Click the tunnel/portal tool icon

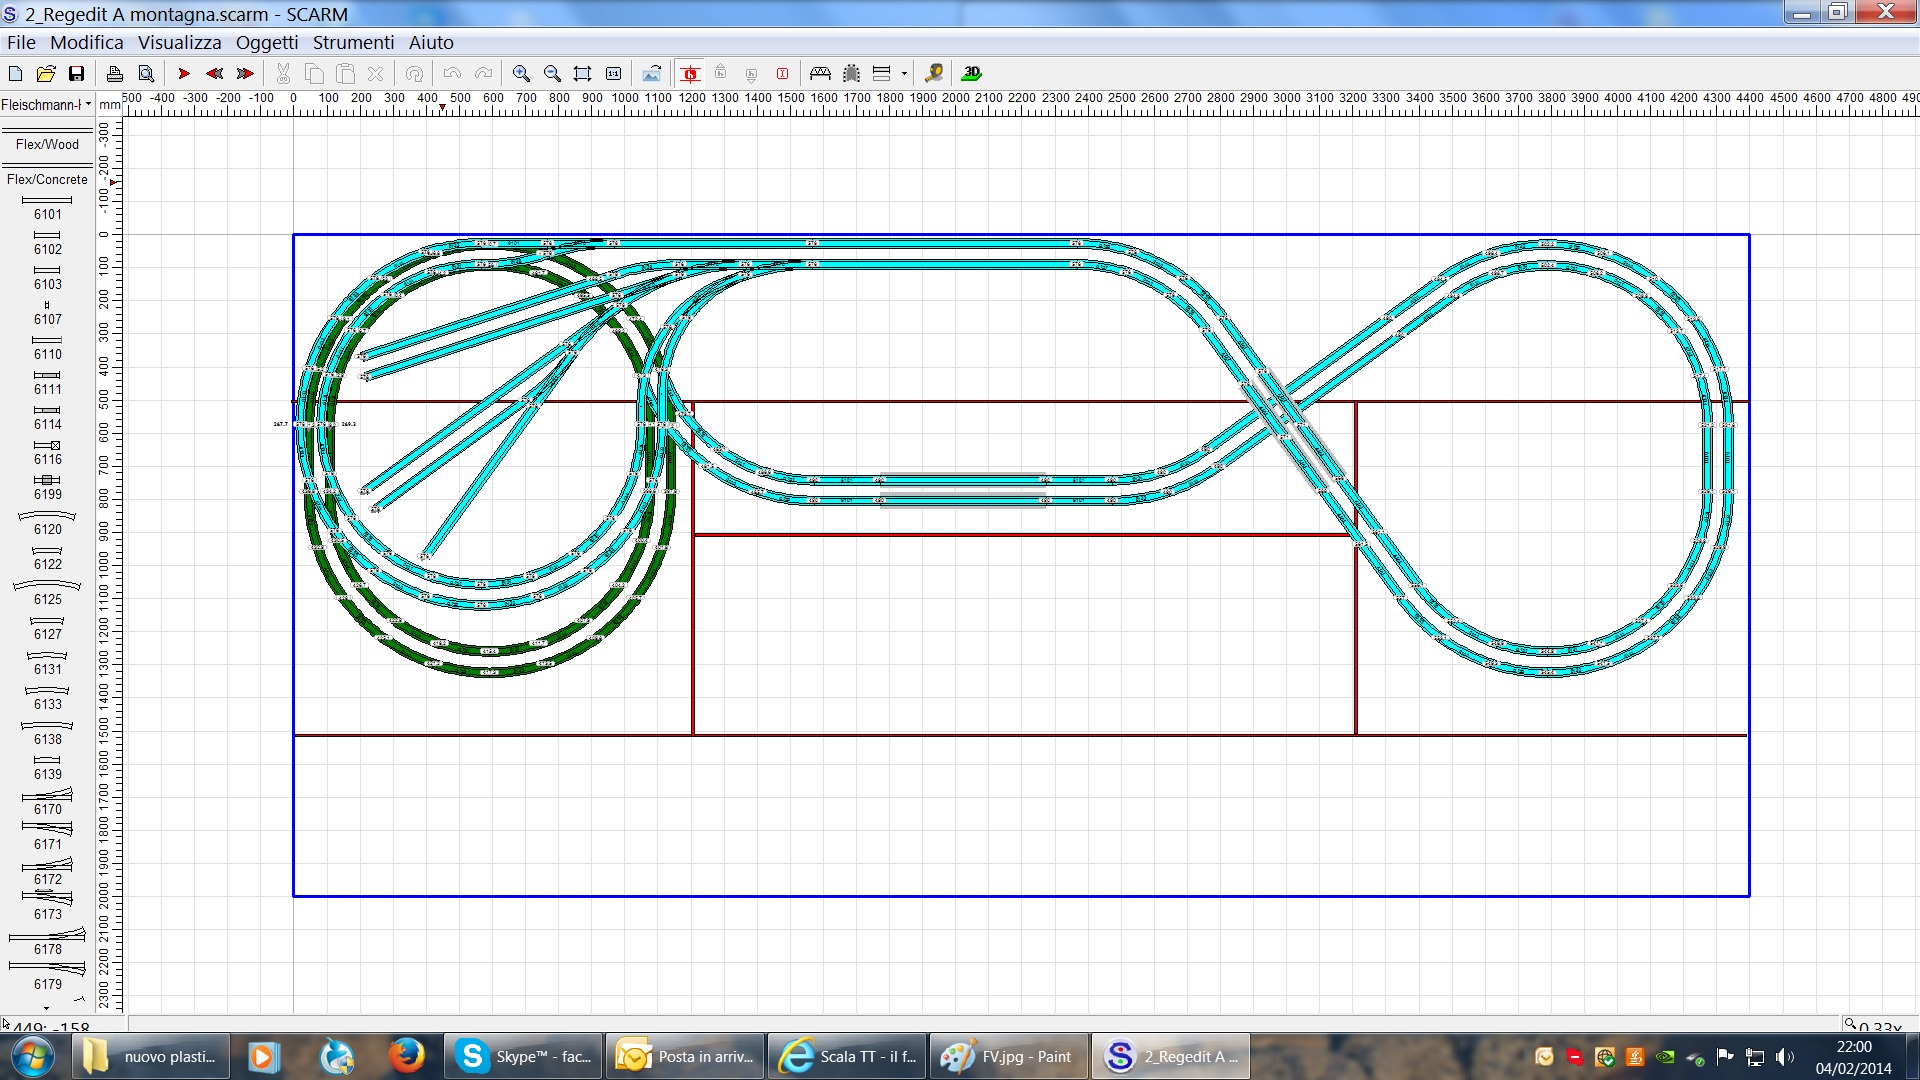click(852, 74)
